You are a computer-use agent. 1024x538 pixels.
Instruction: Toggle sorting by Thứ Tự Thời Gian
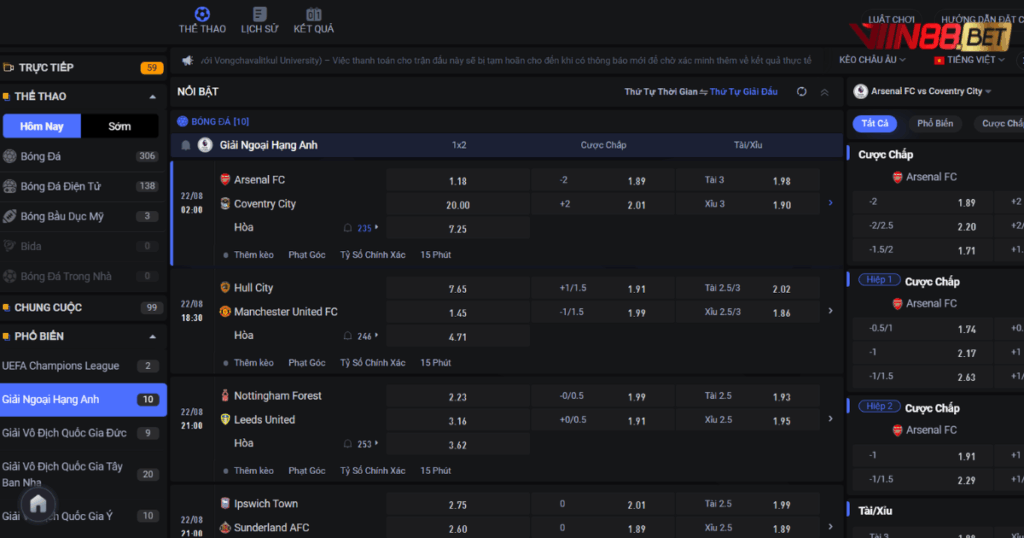click(660, 92)
